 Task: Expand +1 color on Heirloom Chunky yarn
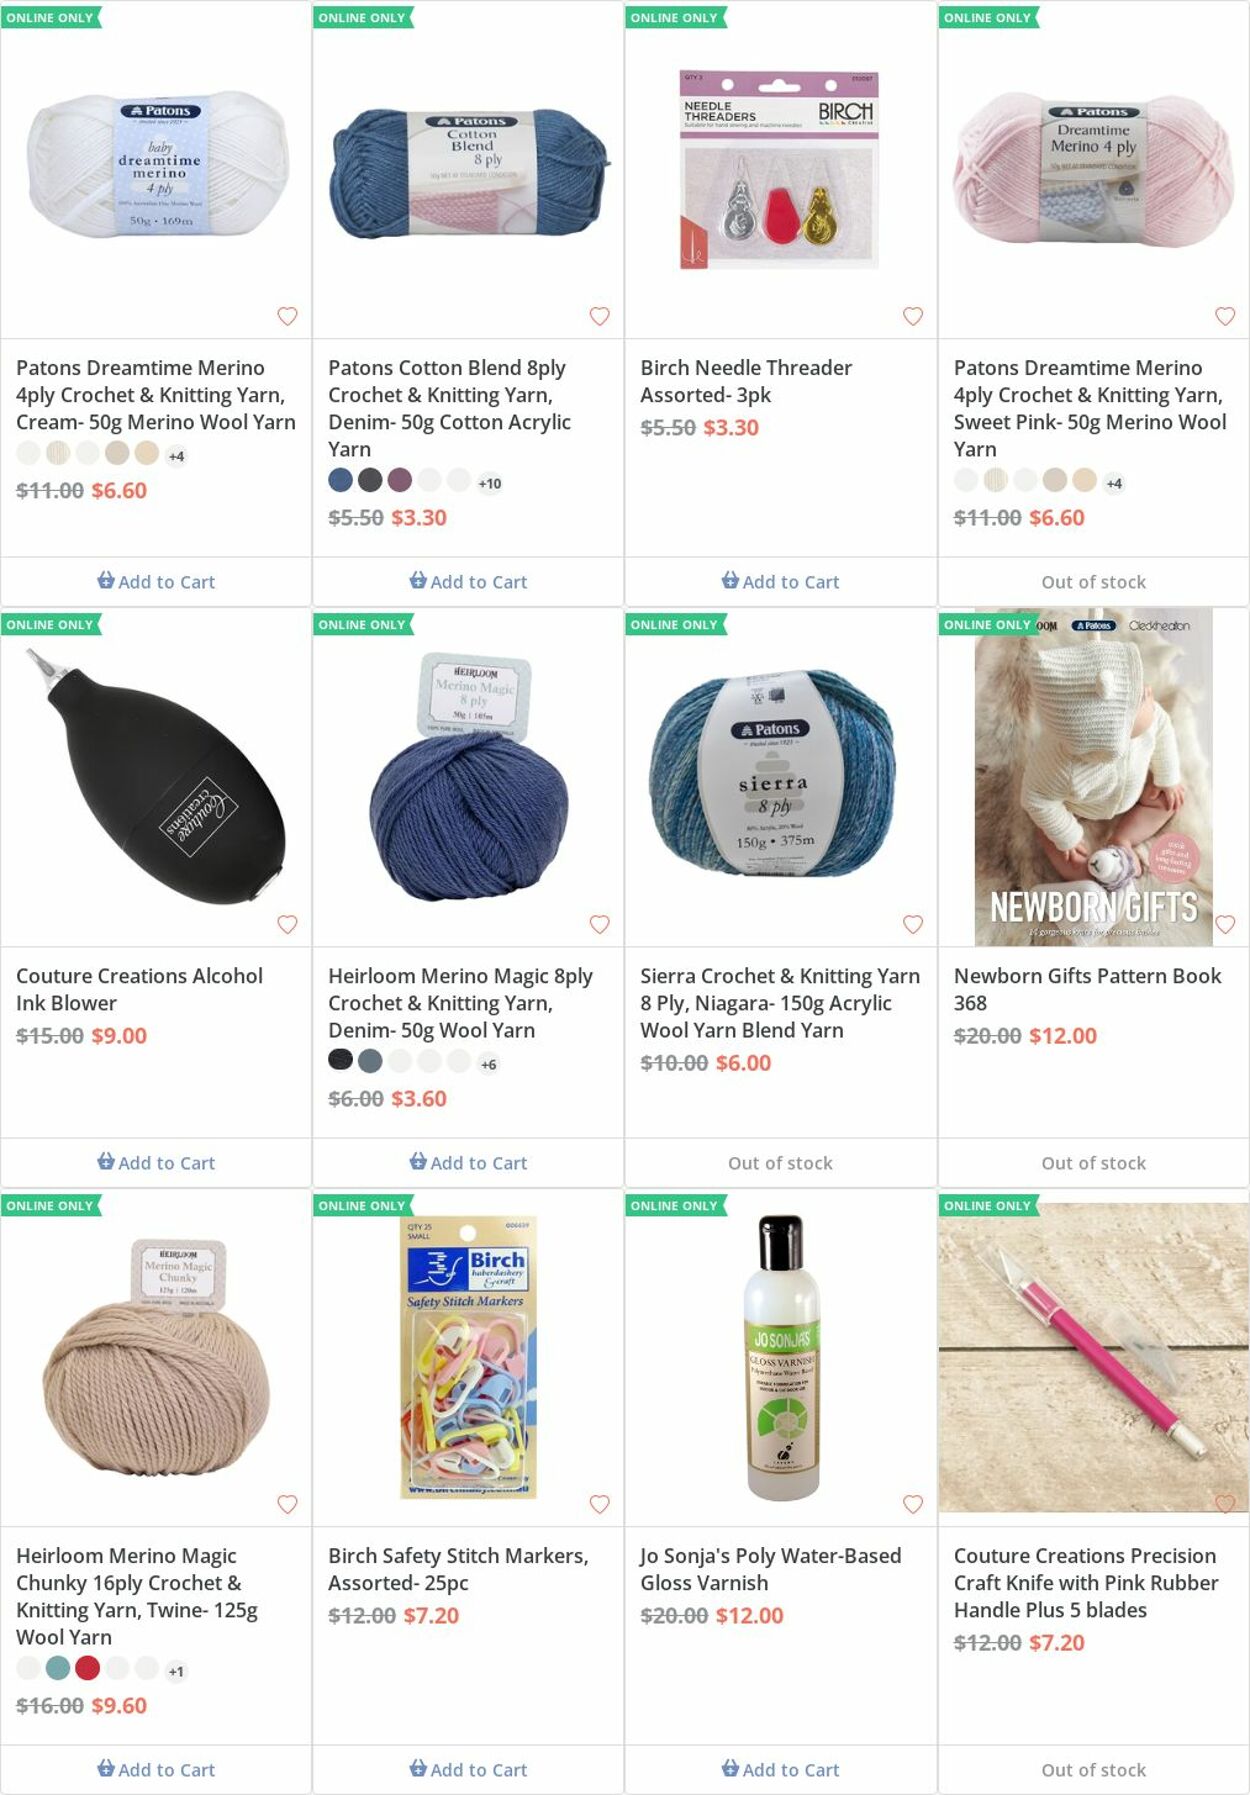click(176, 1671)
